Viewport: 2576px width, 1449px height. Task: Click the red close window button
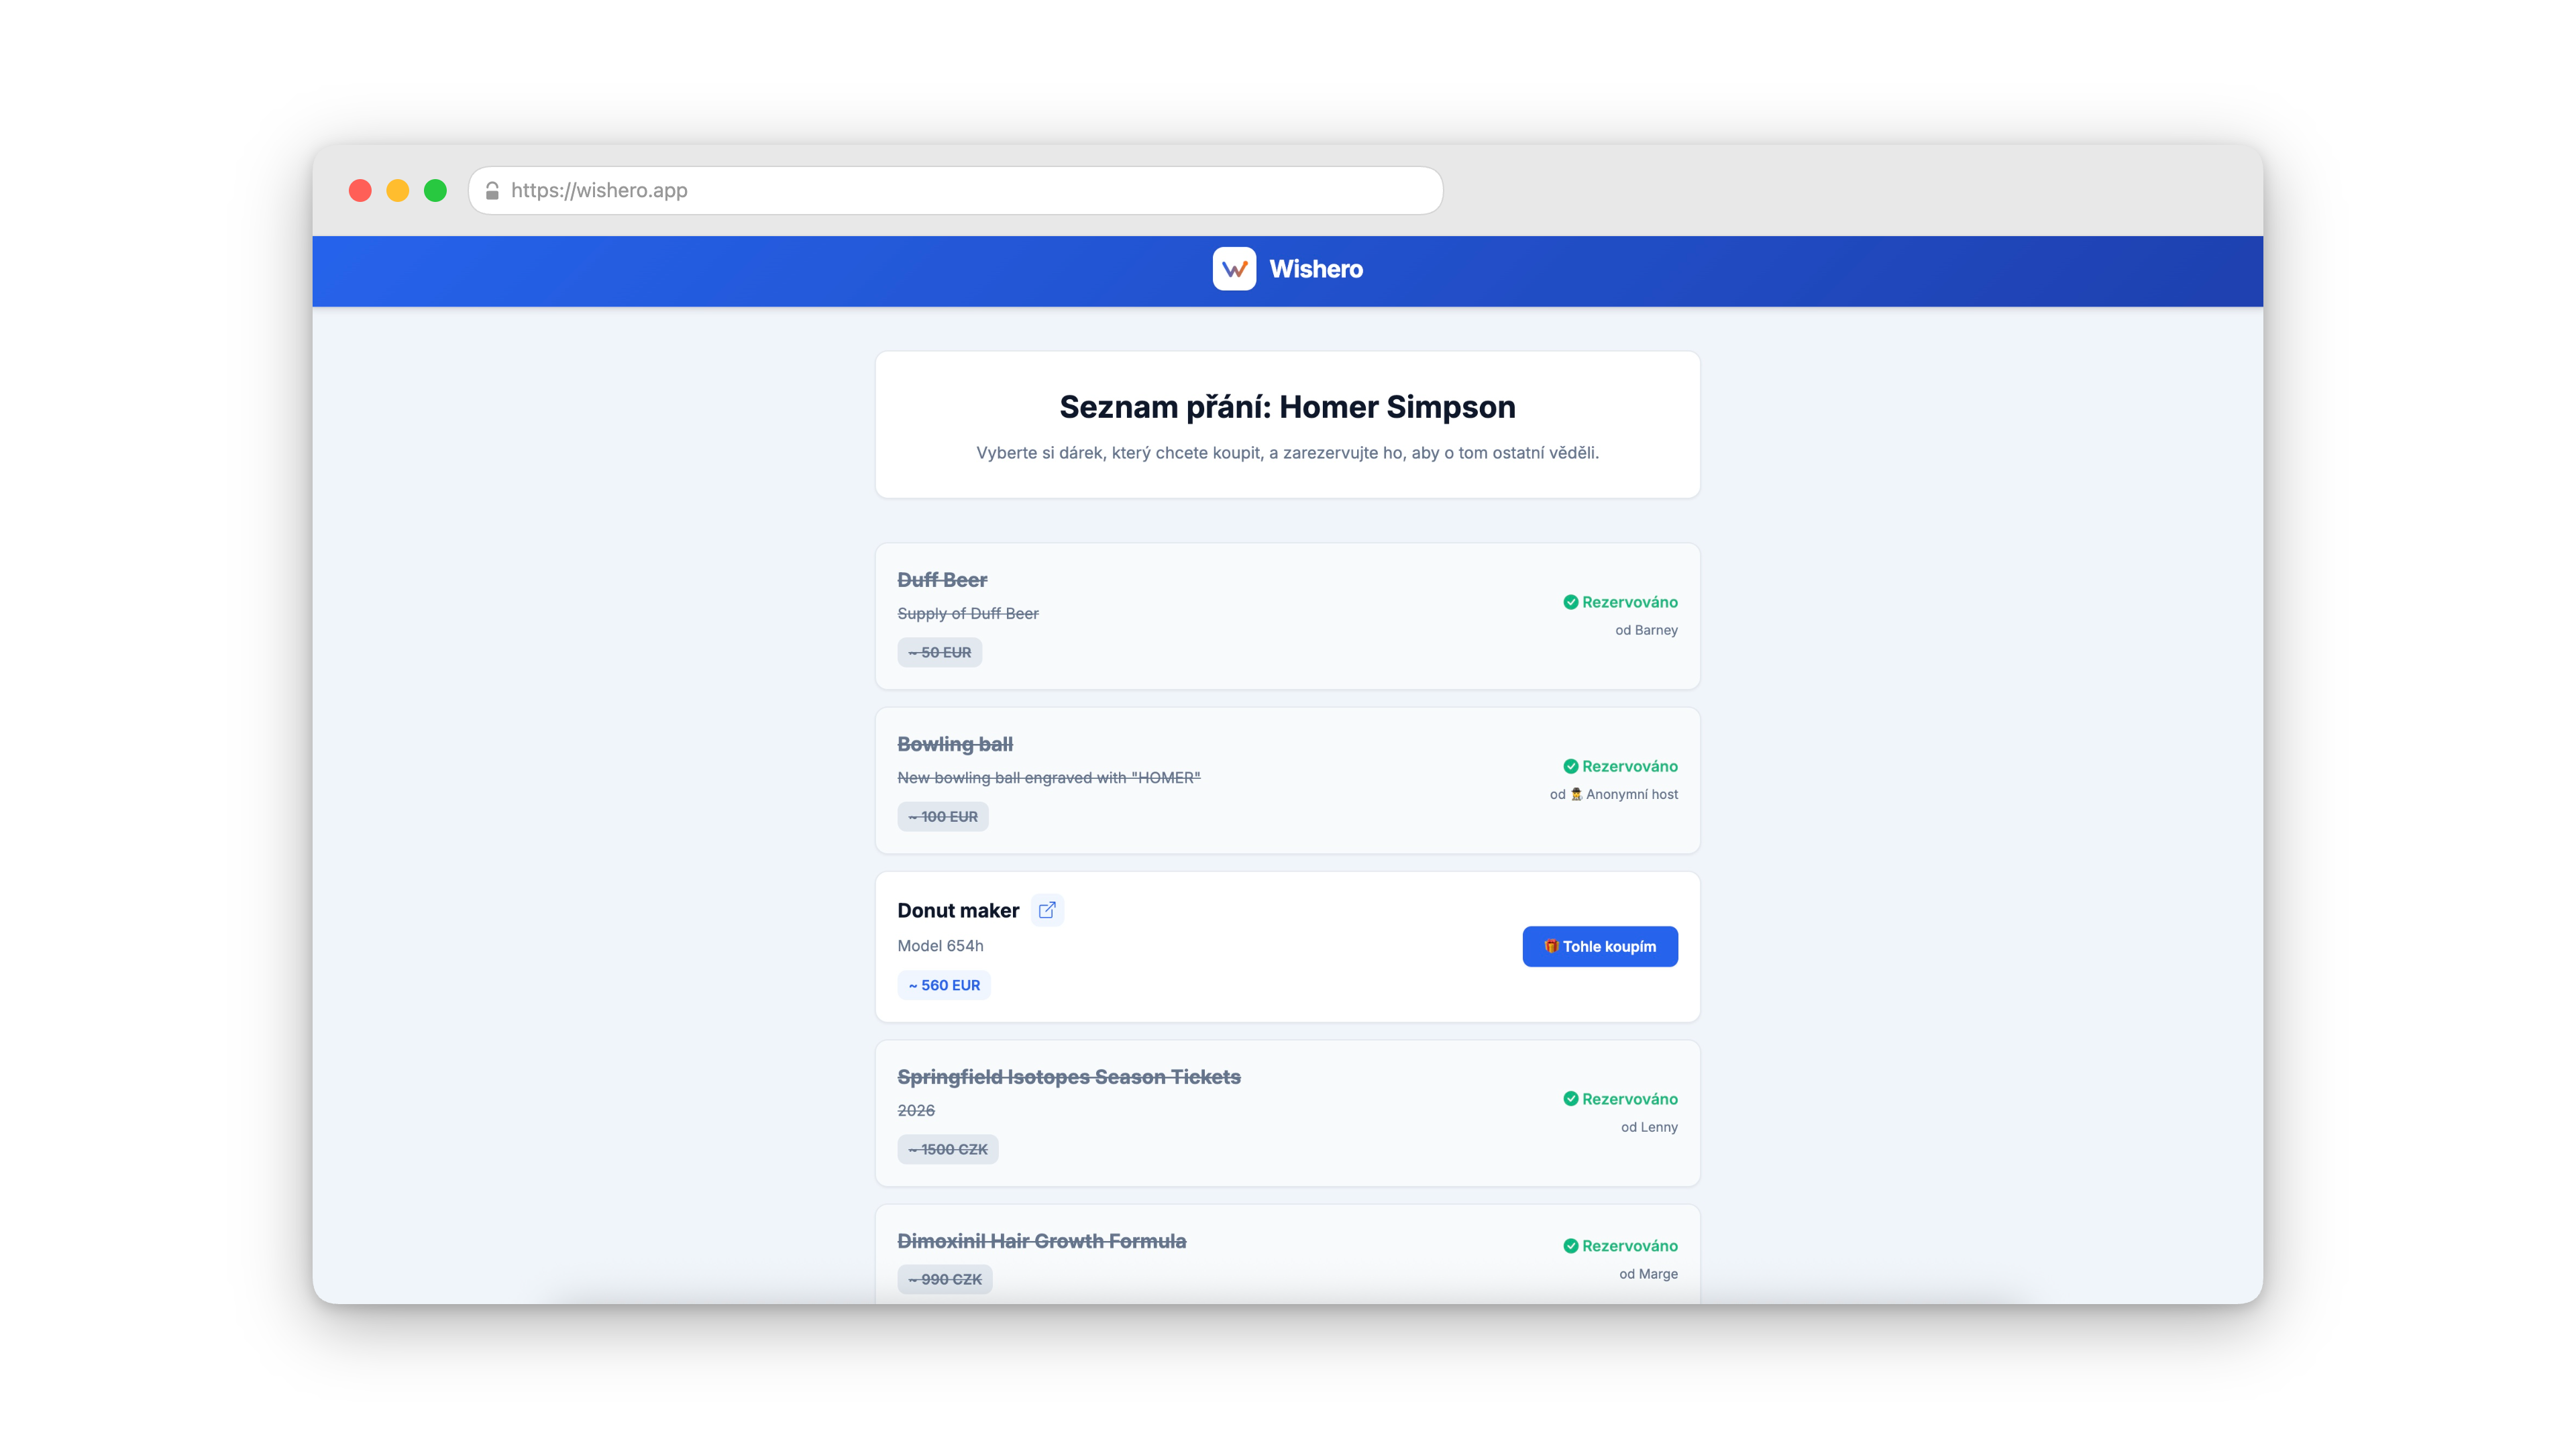pos(360,190)
